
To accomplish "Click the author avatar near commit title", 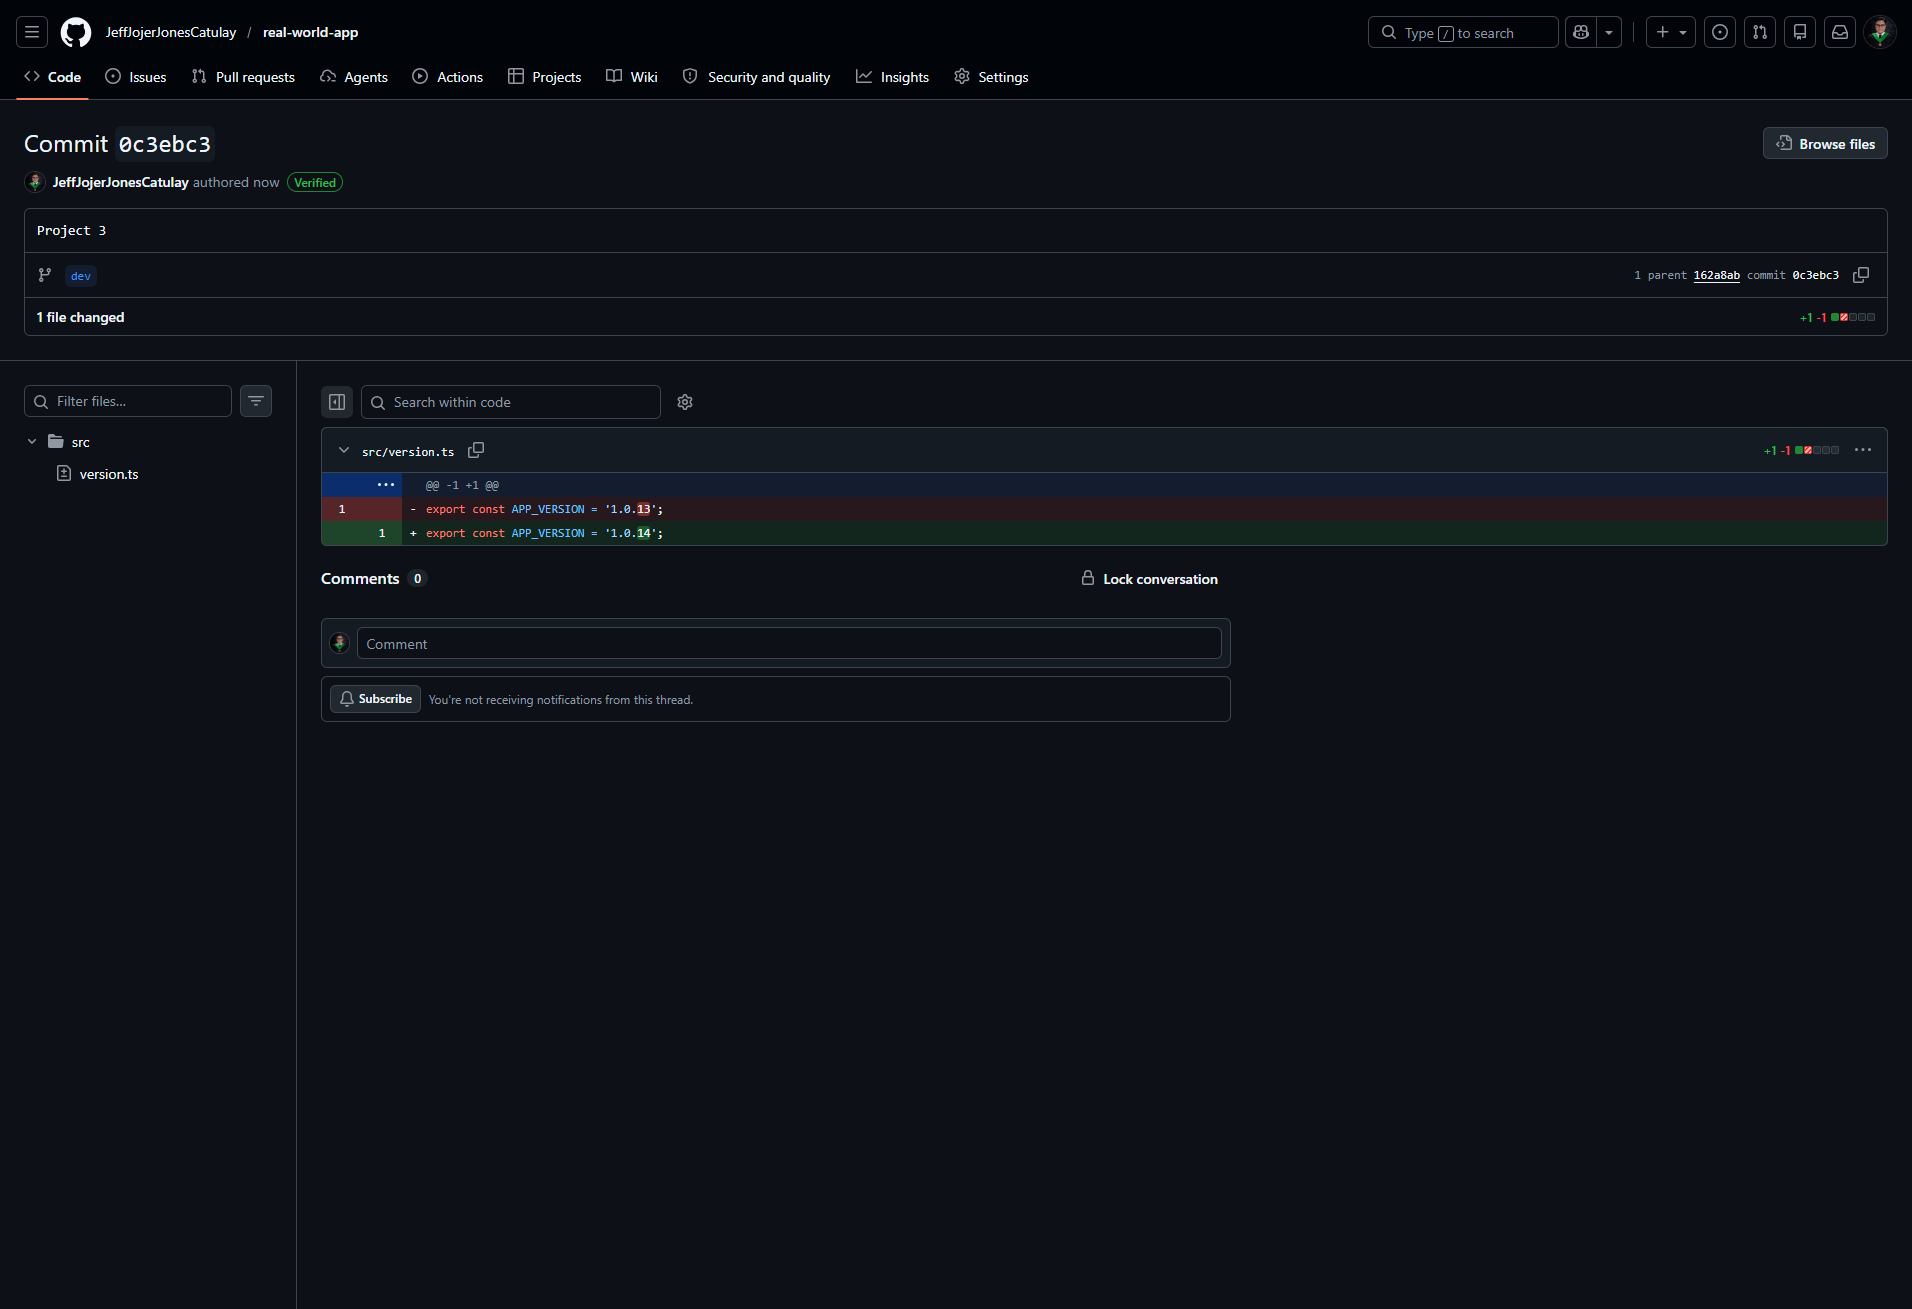I will (x=35, y=182).
